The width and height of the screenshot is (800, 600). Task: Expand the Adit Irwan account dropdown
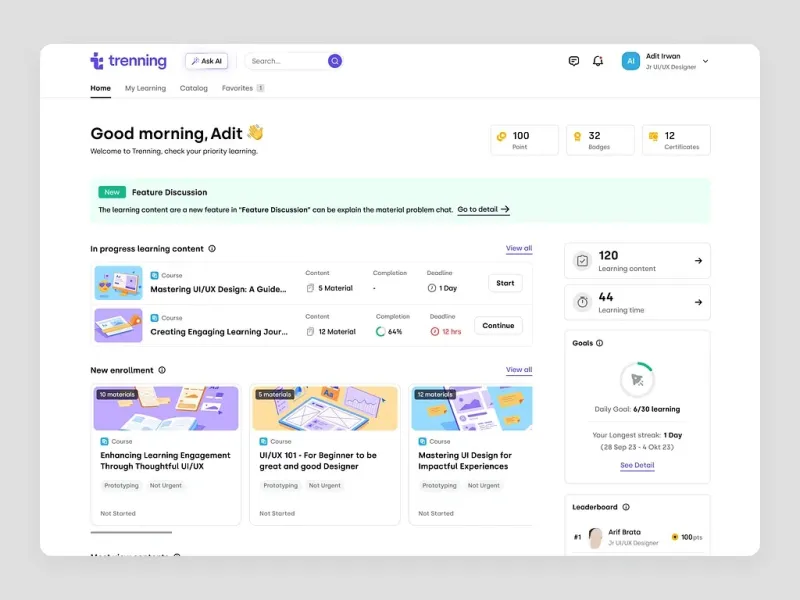point(706,61)
